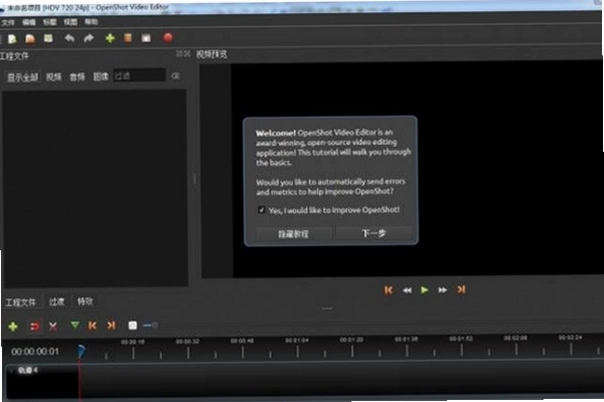Click 下一步 in the welcome dialog

coord(374,233)
